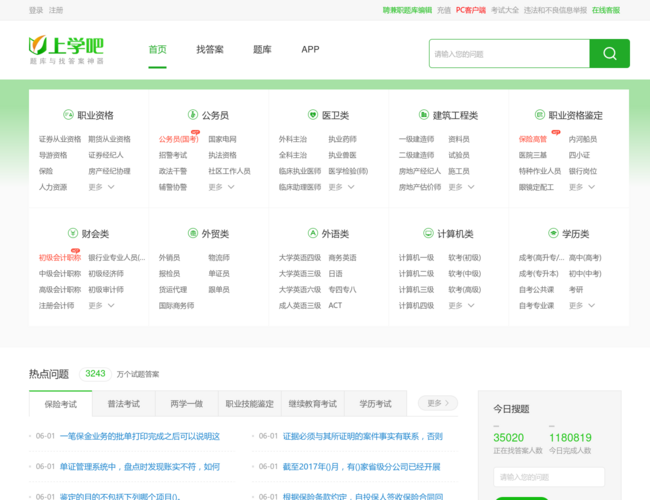Open 执业药师 link
The image size is (650, 500).
pos(342,139)
